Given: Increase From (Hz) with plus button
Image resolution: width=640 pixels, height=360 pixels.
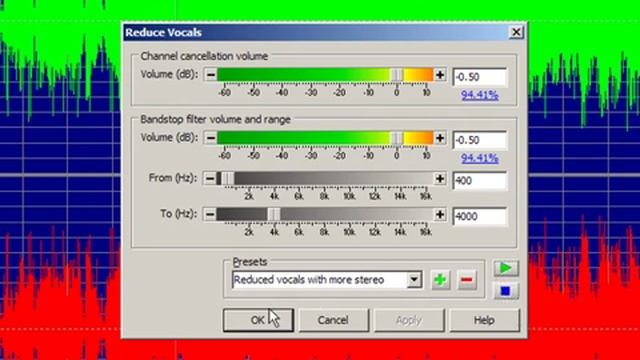Looking at the screenshot, I should pos(440,179).
